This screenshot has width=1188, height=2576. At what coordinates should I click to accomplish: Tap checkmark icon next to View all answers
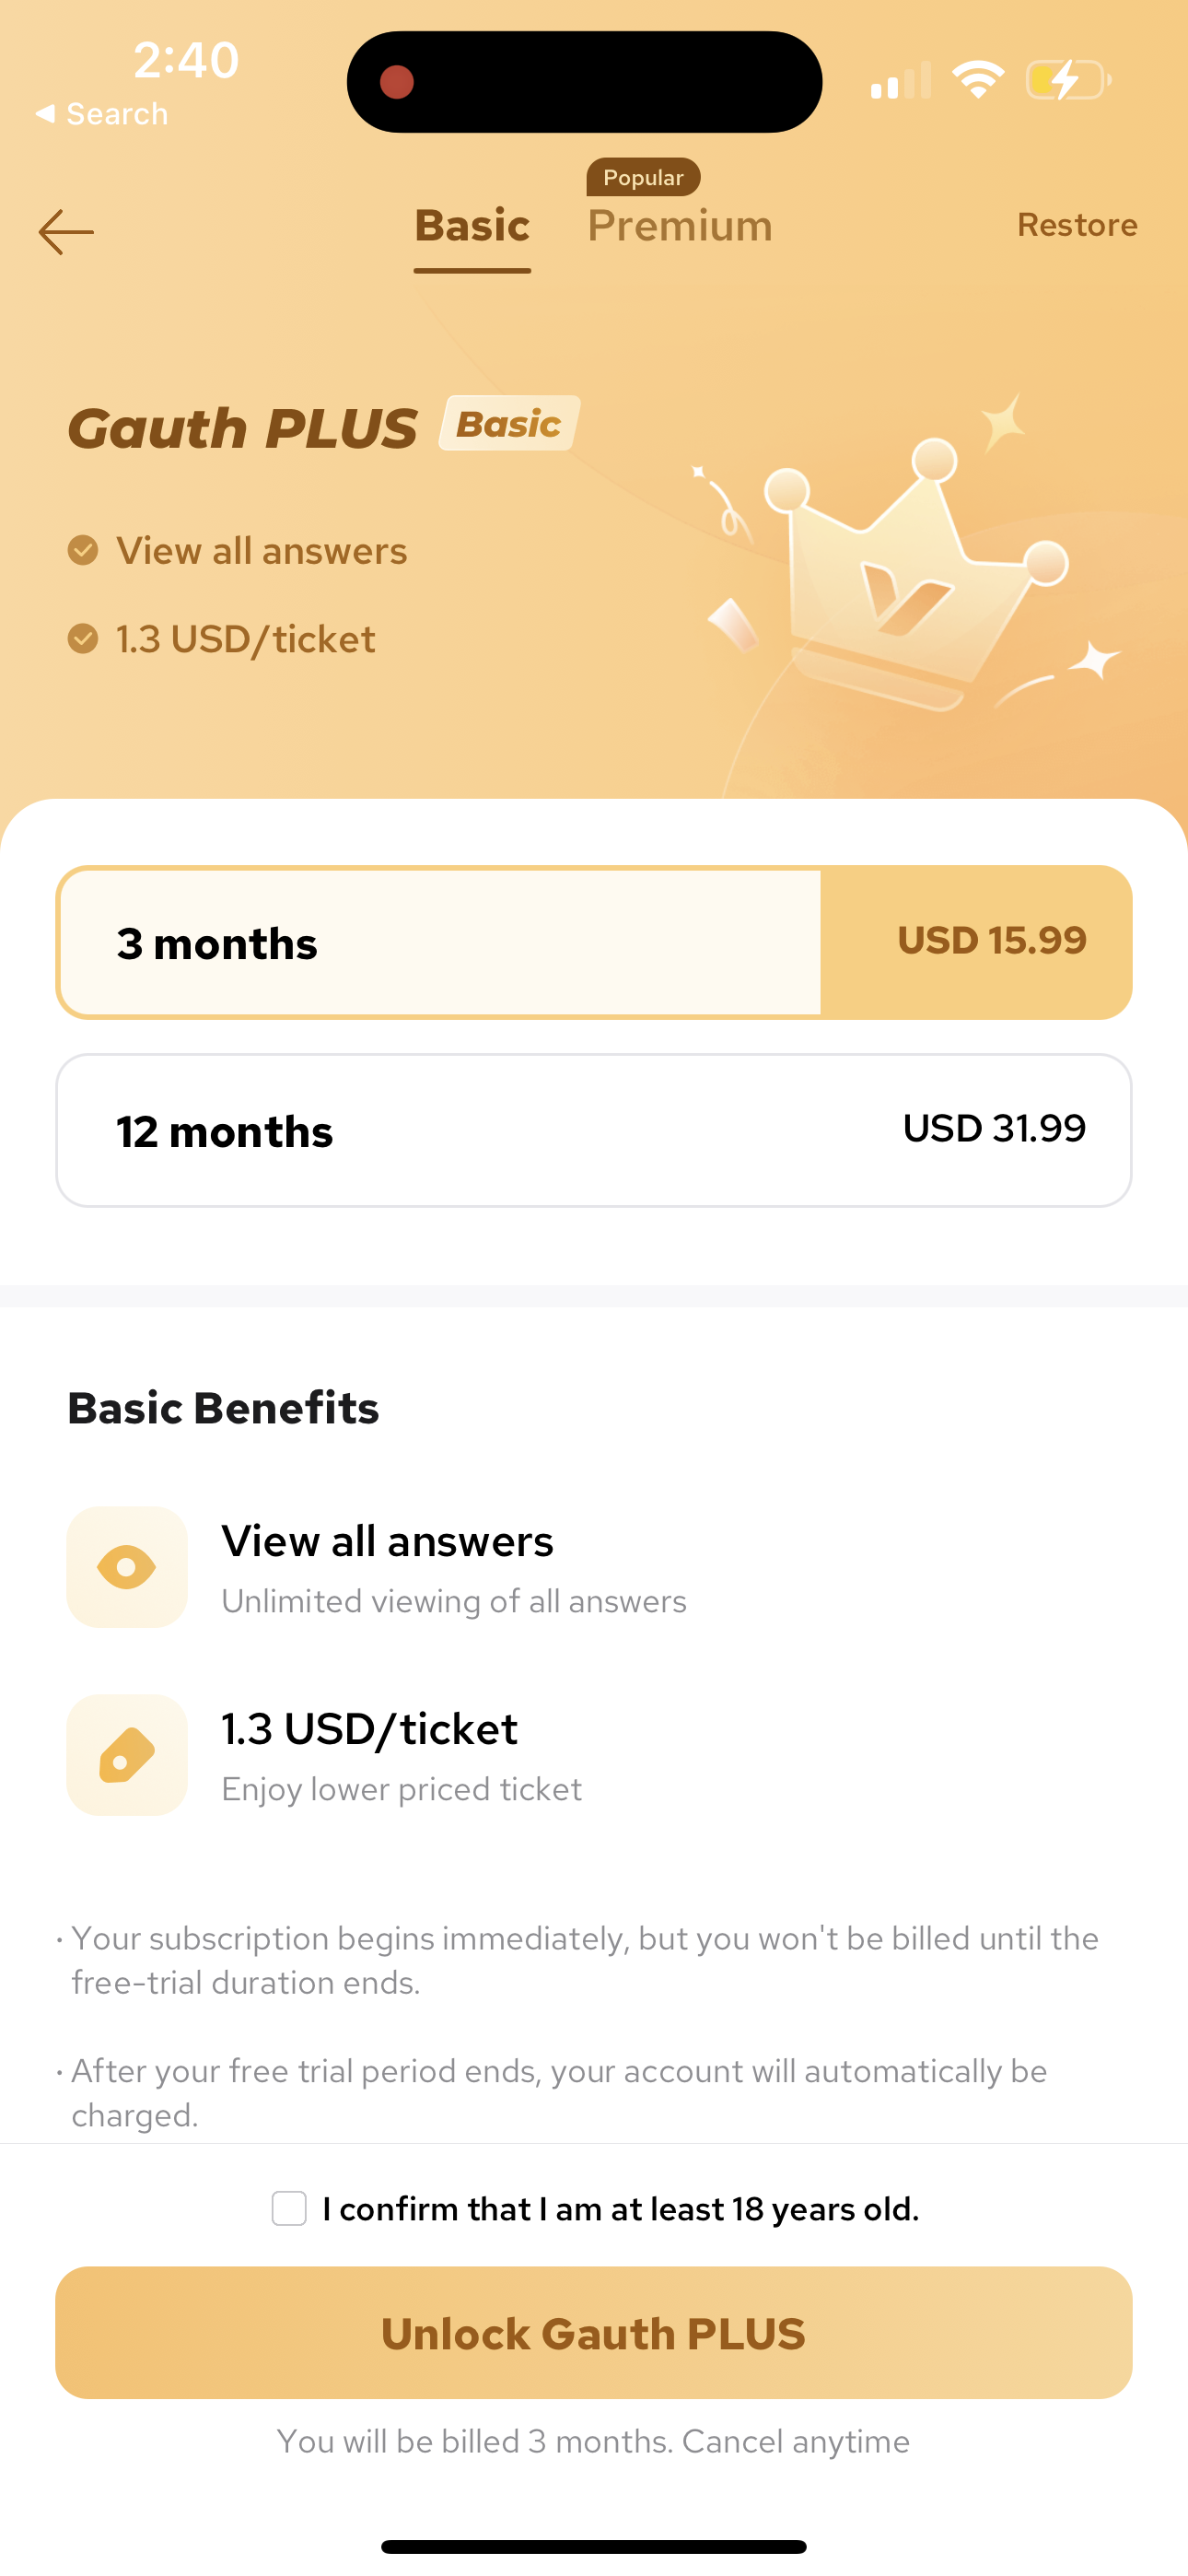click(x=83, y=550)
